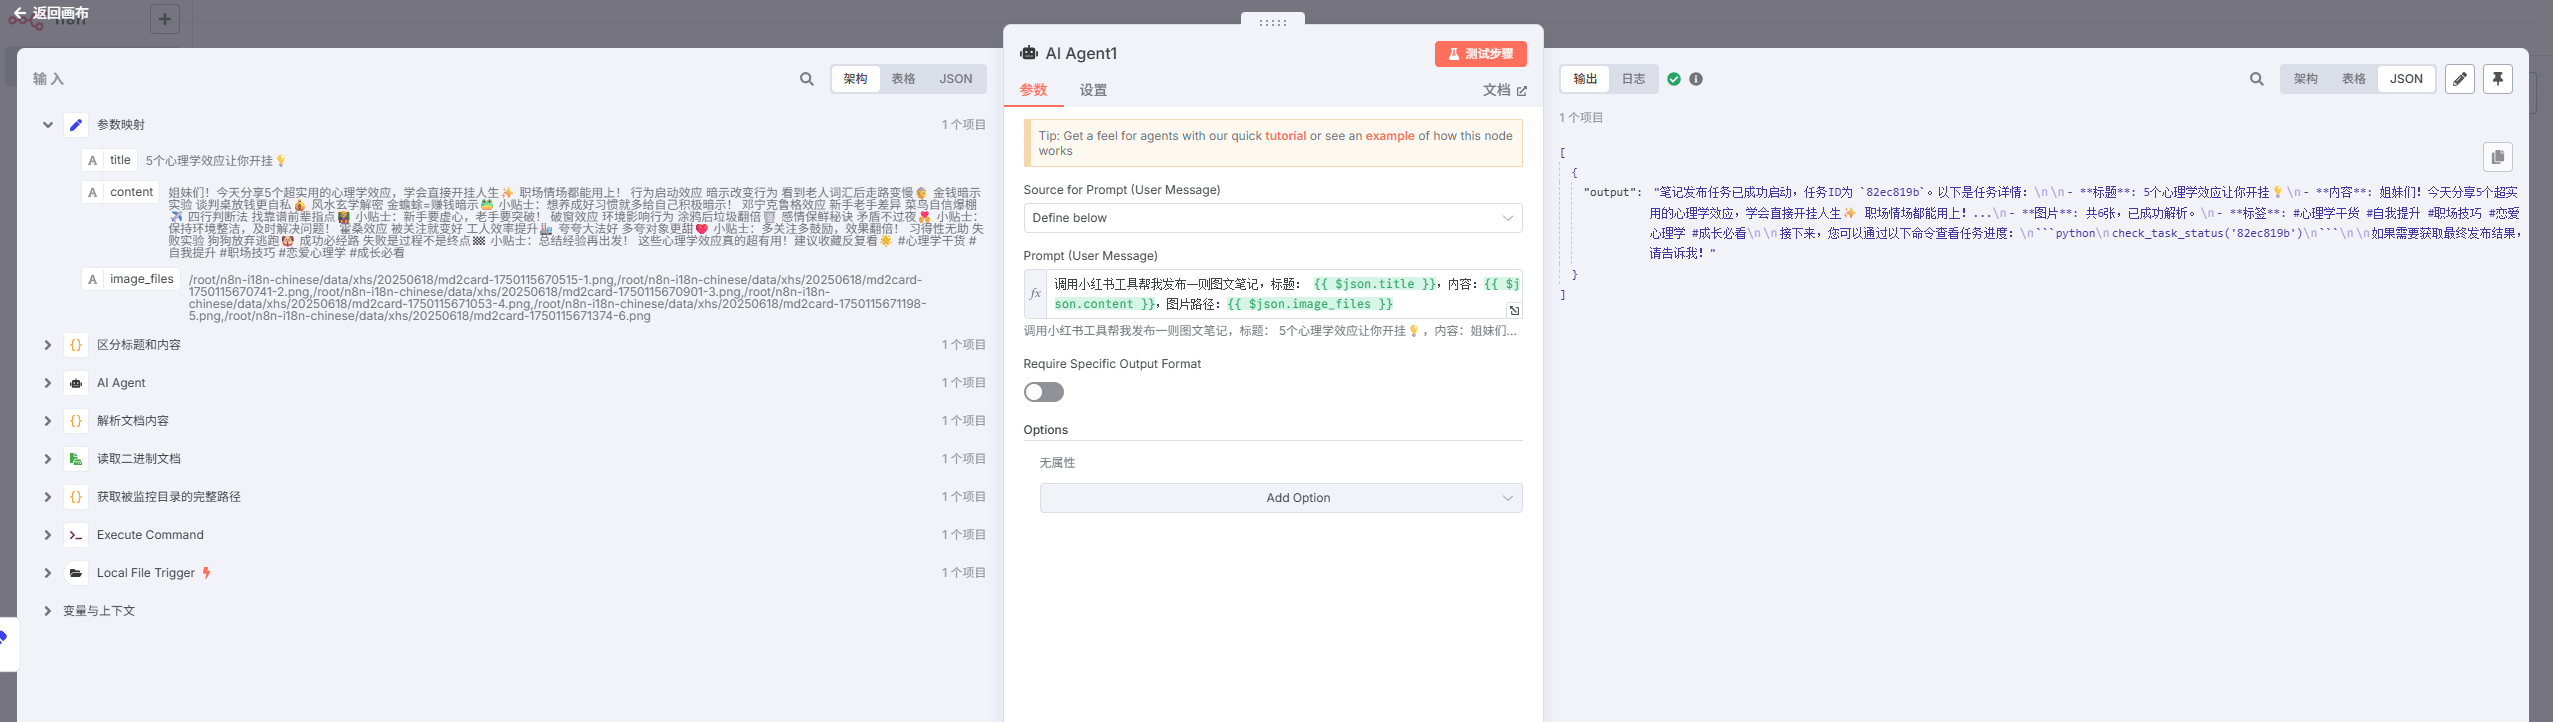2553x722 pixels.
Task: Switch to the 参数 tab
Action: (x=1033, y=90)
